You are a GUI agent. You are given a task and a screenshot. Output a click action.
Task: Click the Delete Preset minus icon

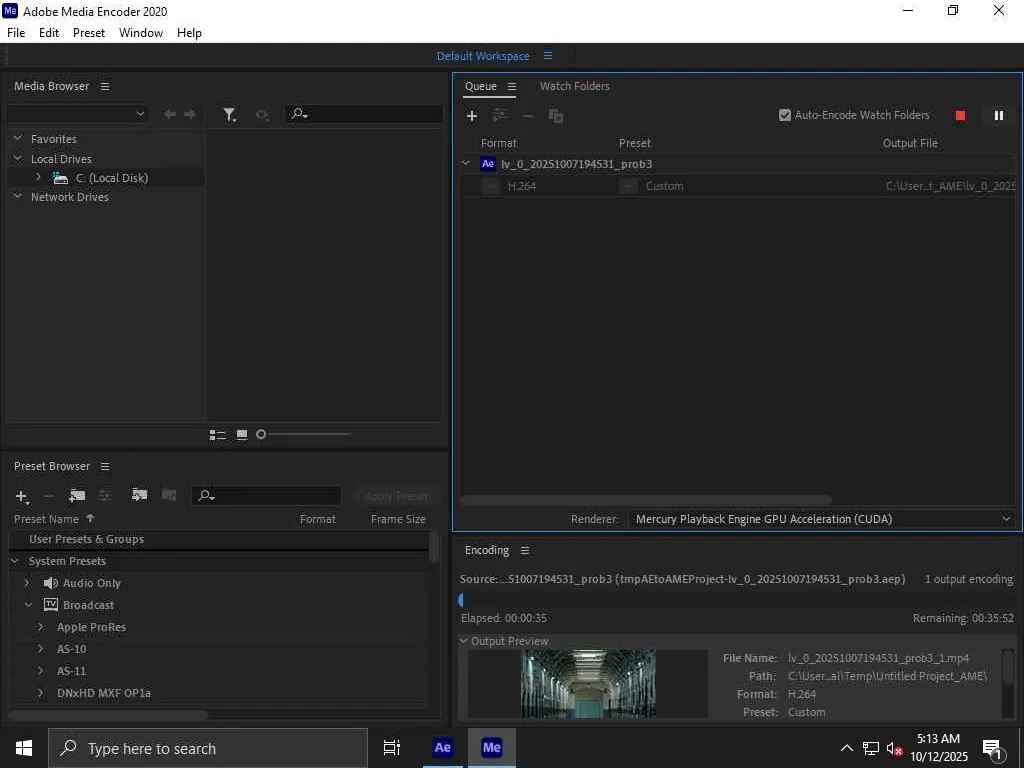(x=48, y=496)
